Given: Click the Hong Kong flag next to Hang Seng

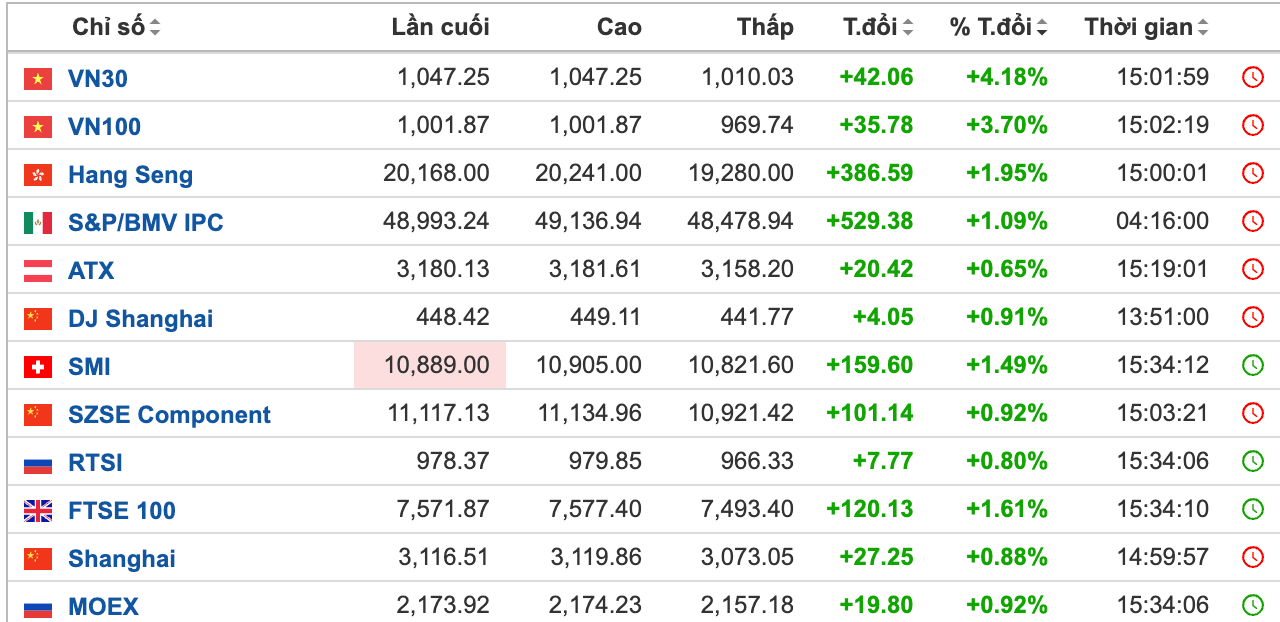Looking at the screenshot, I should (x=38, y=175).
